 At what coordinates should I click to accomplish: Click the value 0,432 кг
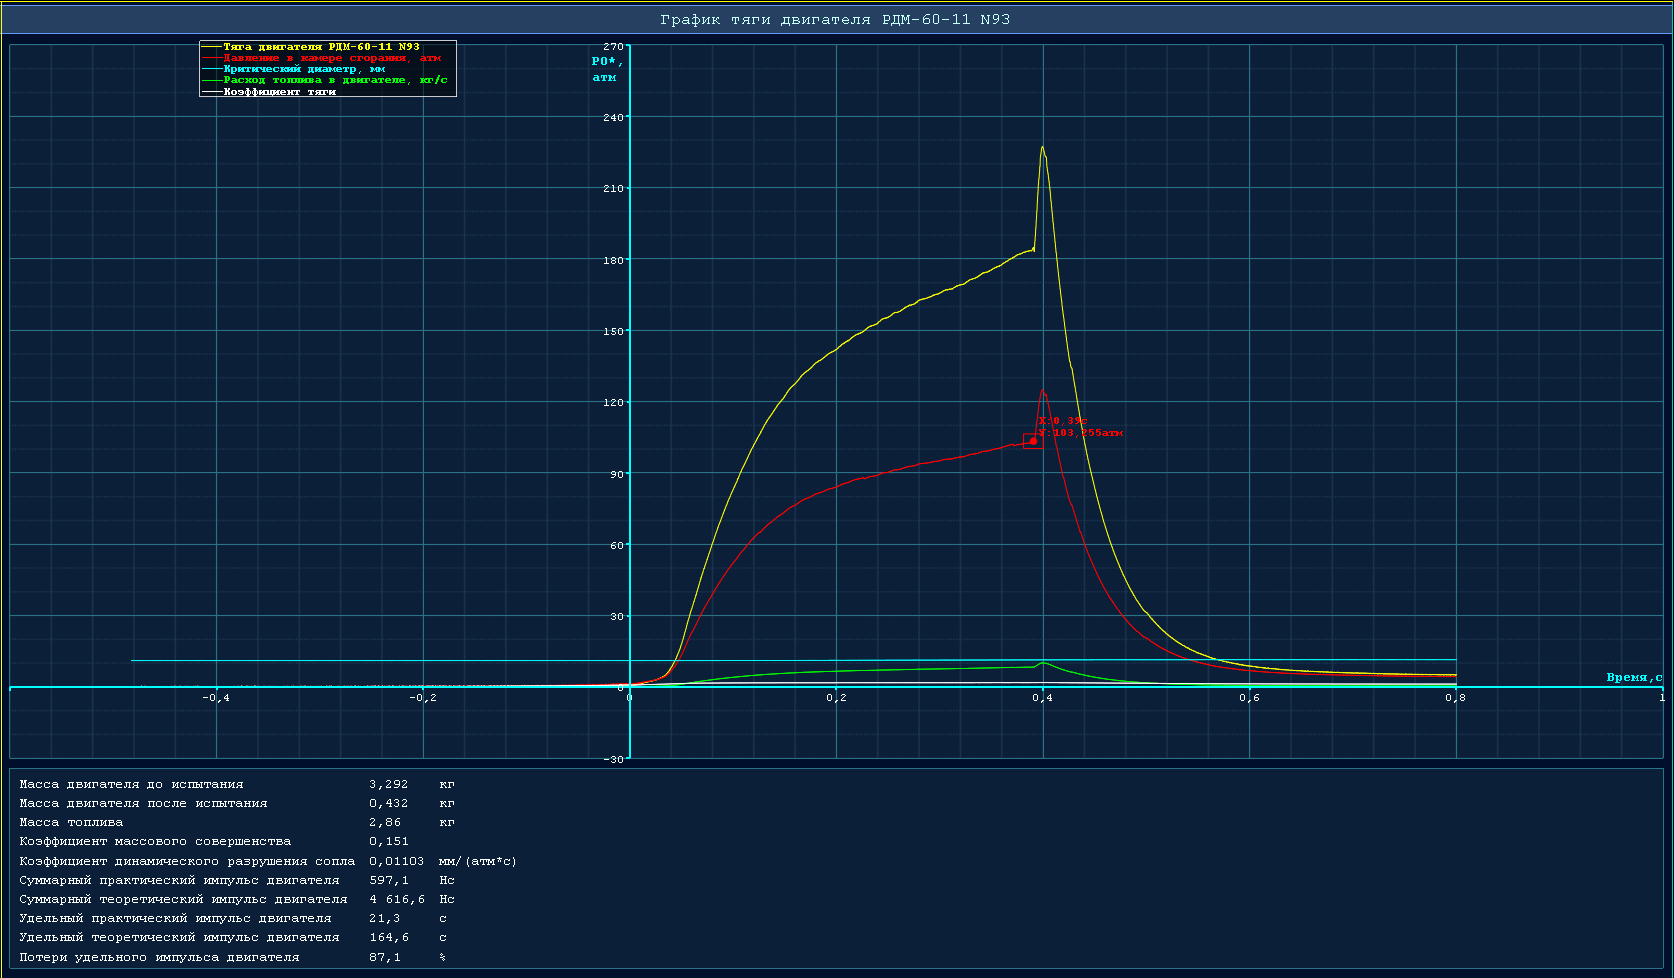[x=412, y=803]
